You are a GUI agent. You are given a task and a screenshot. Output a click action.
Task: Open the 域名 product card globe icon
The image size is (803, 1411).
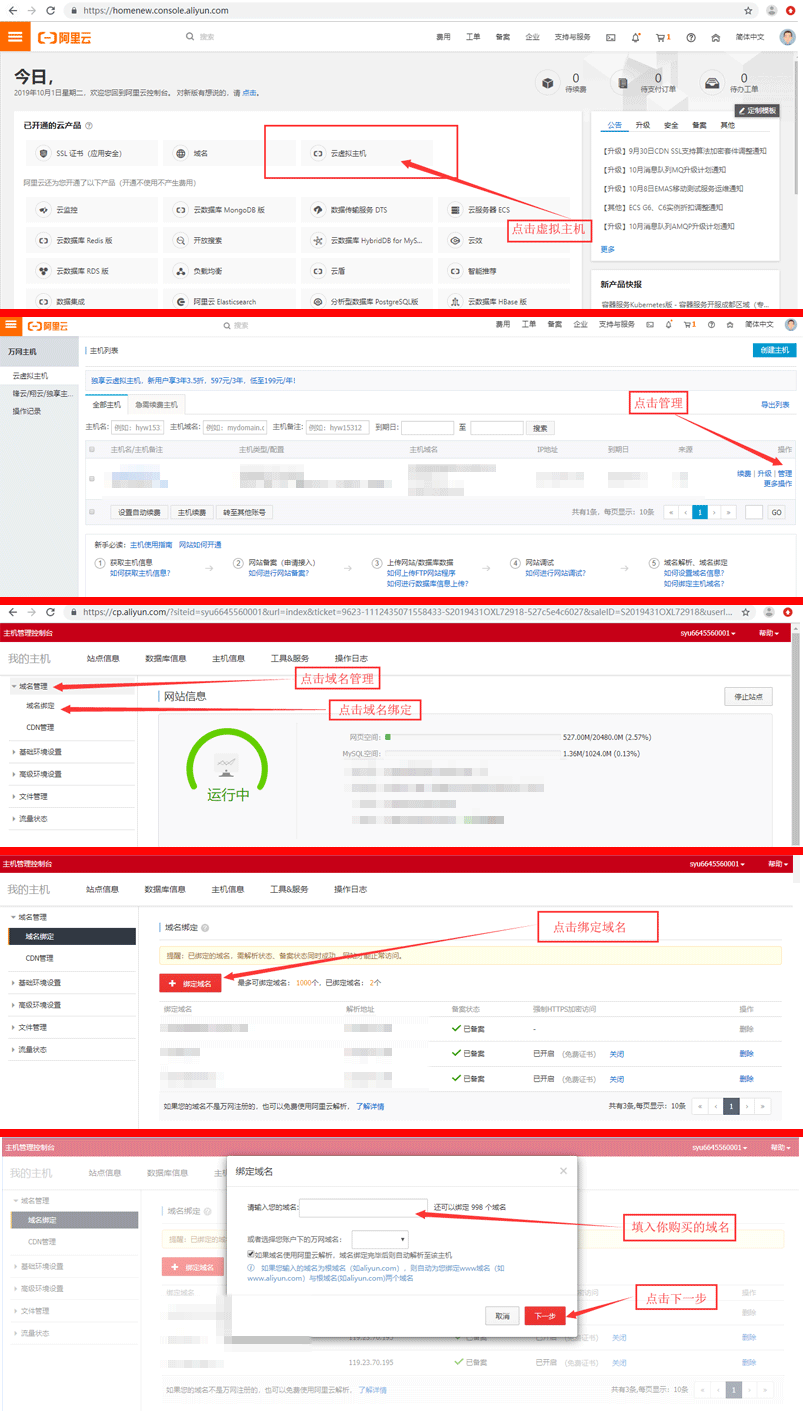pos(181,154)
